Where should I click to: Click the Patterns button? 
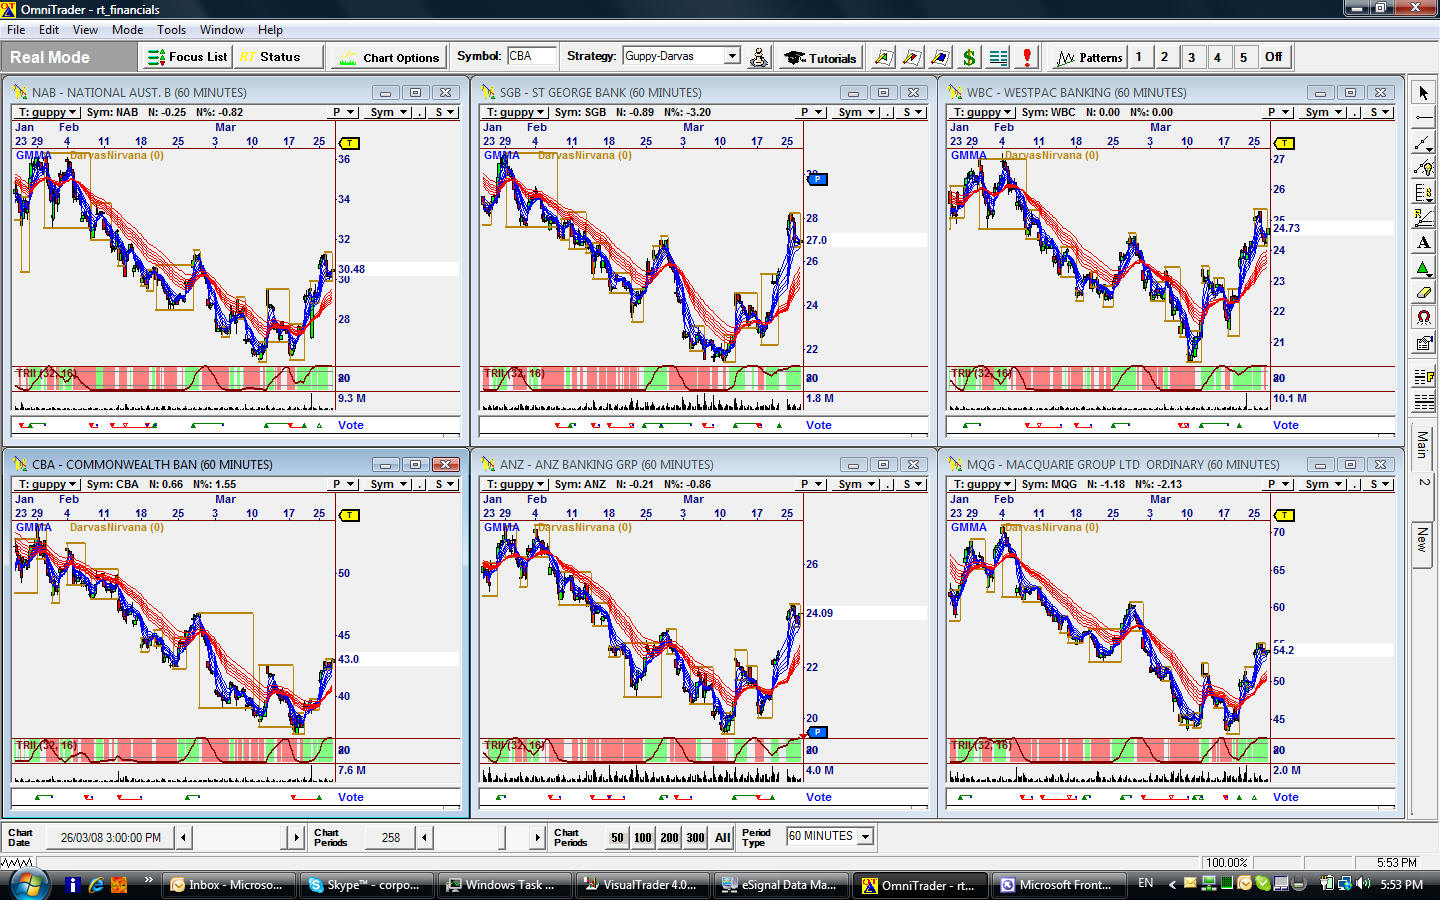coord(1089,57)
